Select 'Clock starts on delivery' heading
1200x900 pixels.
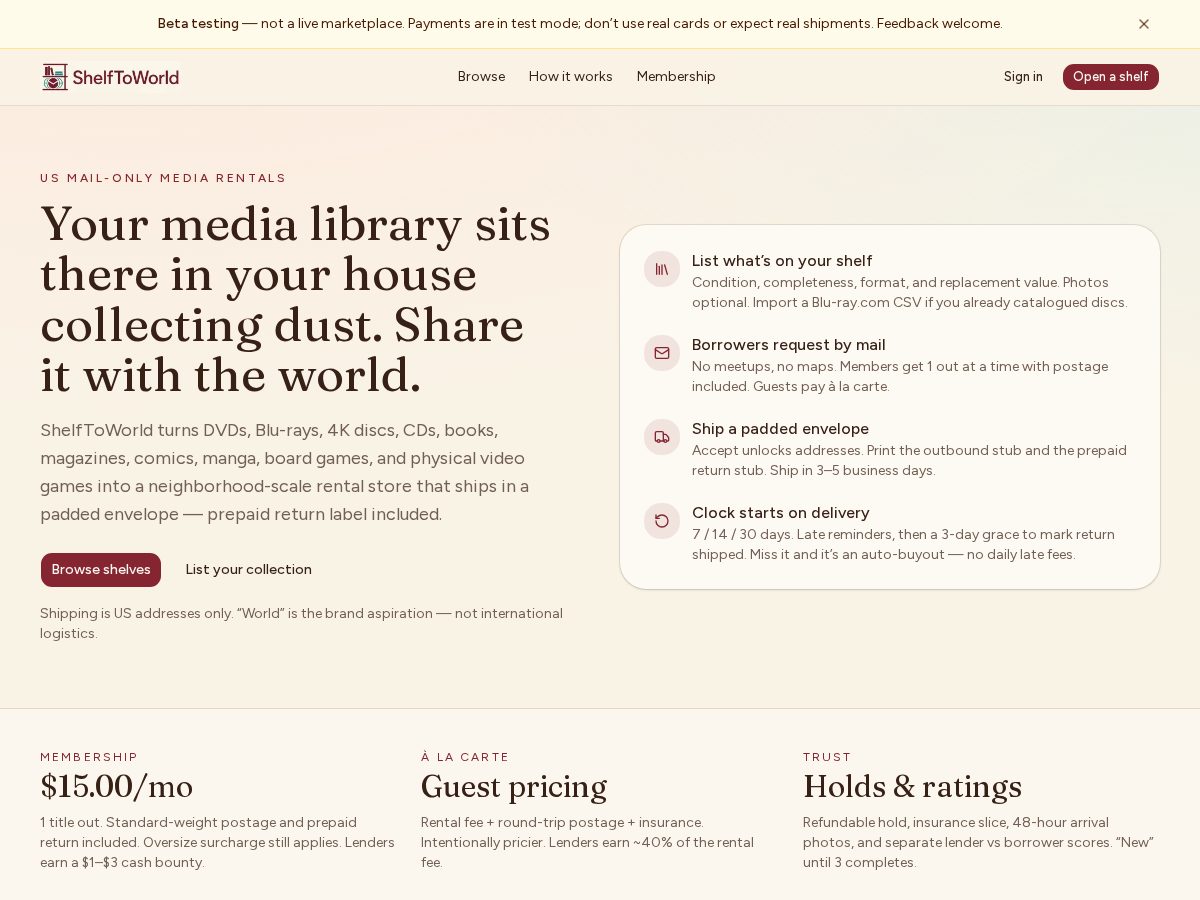781,513
